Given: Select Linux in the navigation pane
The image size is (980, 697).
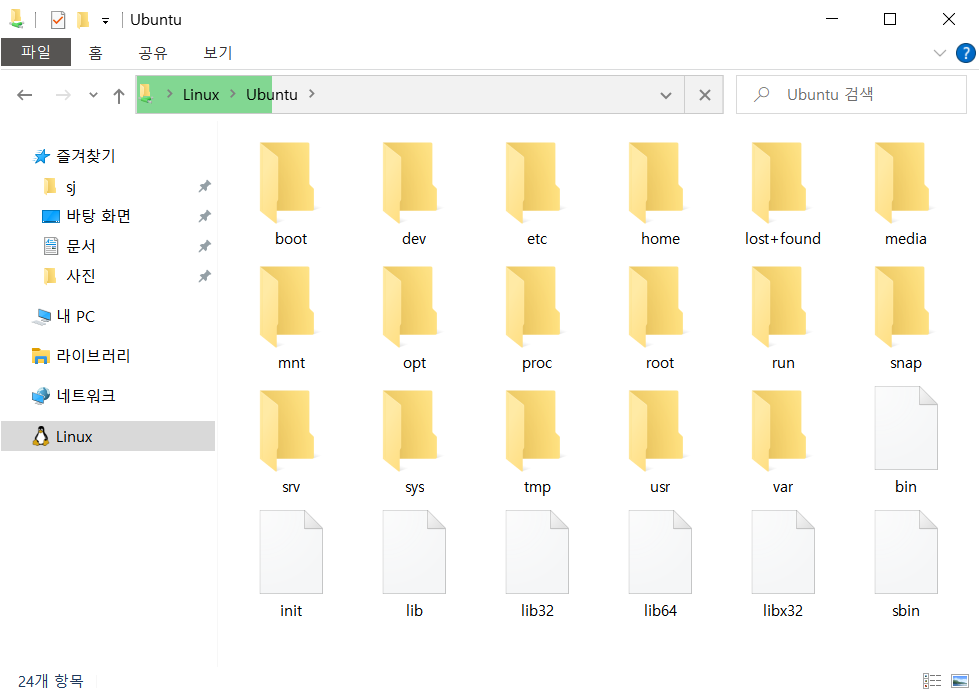Looking at the screenshot, I should (x=108, y=436).
